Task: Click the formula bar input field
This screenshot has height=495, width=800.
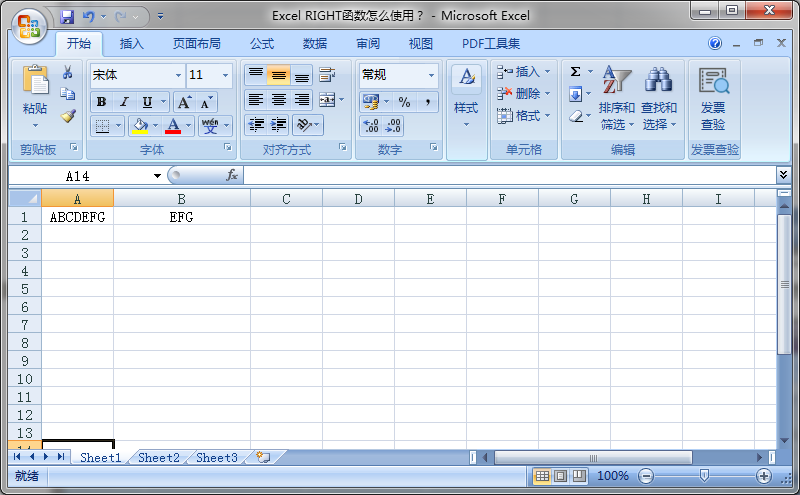Action: pyautogui.click(x=510, y=176)
